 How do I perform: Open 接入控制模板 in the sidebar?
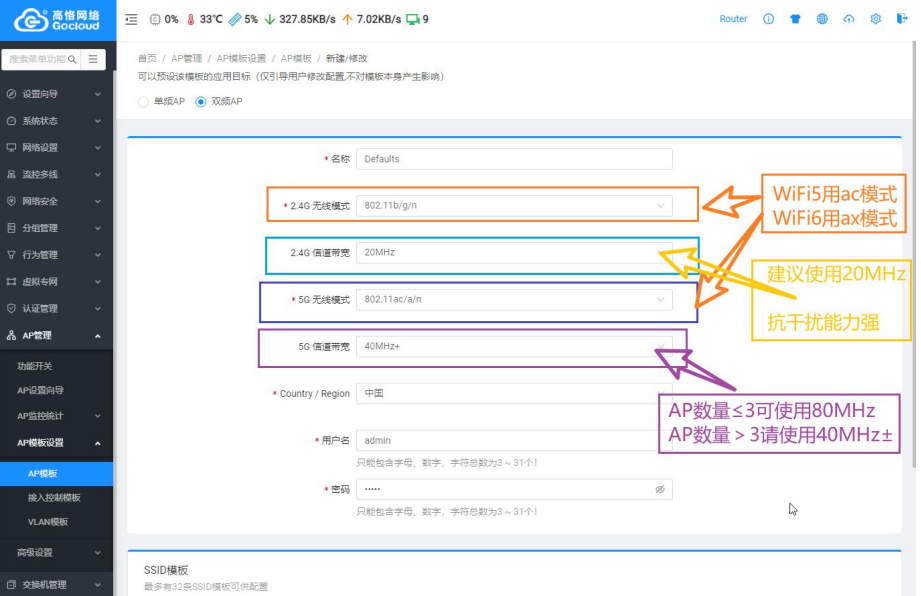click(x=54, y=497)
